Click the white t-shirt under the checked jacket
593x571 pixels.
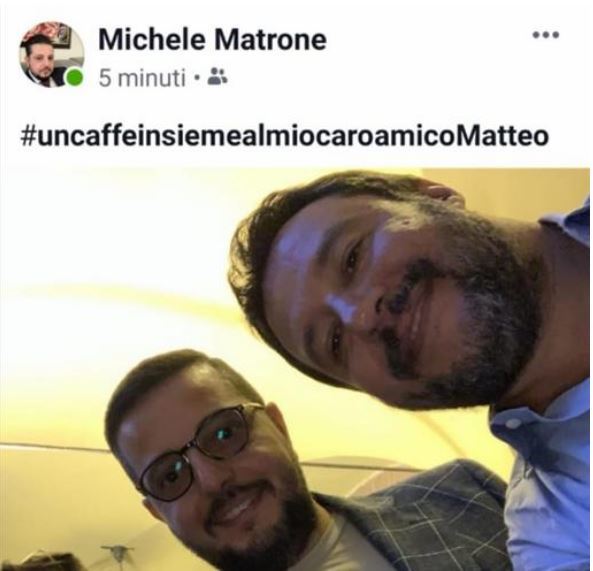[x=342, y=546]
